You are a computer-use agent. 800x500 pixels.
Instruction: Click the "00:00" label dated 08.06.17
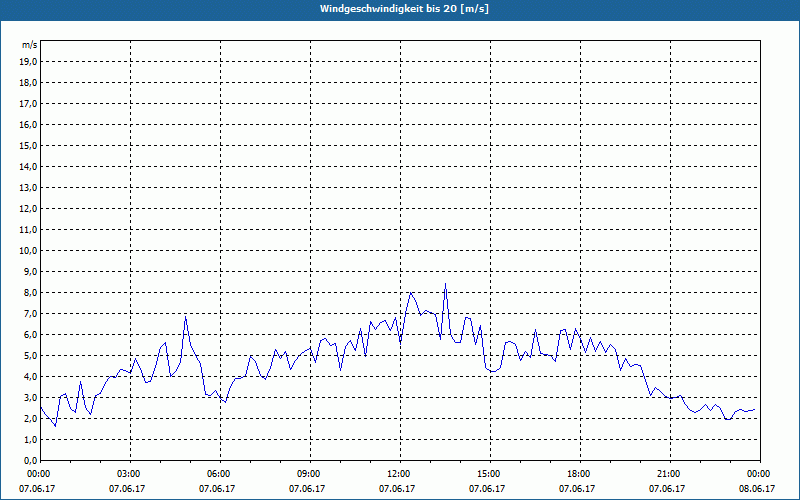(760, 474)
